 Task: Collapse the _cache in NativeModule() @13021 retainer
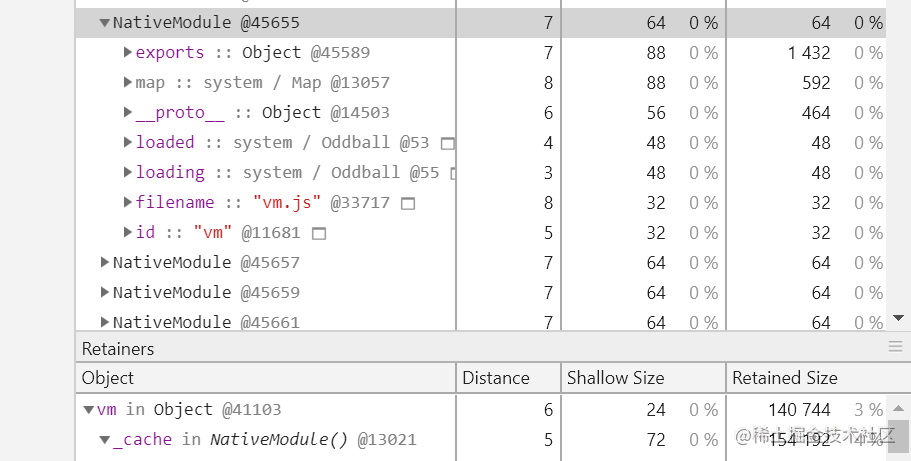coord(104,440)
